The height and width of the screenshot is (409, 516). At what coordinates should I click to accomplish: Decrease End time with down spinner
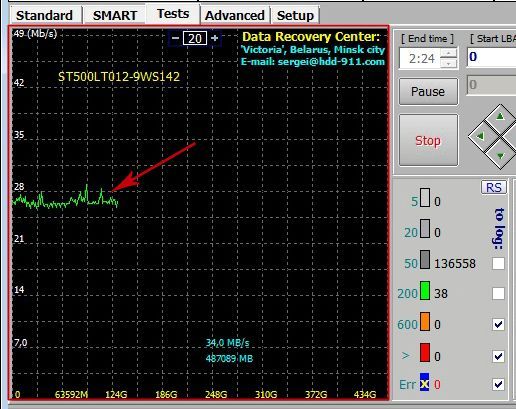(x=448, y=63)
